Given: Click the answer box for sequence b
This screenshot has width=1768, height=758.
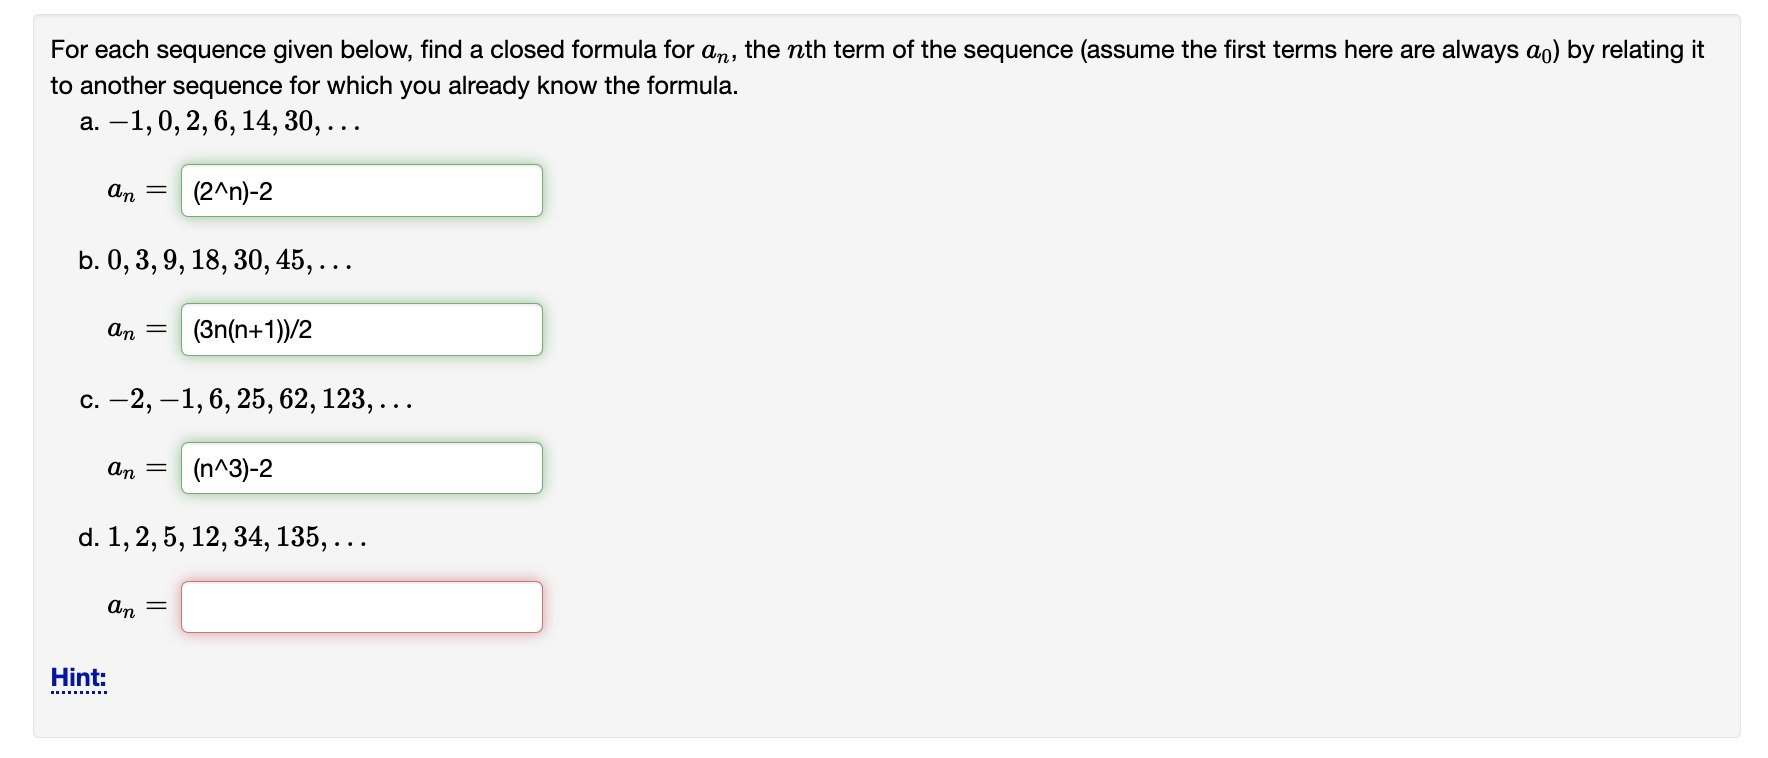Looking at the screenshot, I should pos(361,328).
